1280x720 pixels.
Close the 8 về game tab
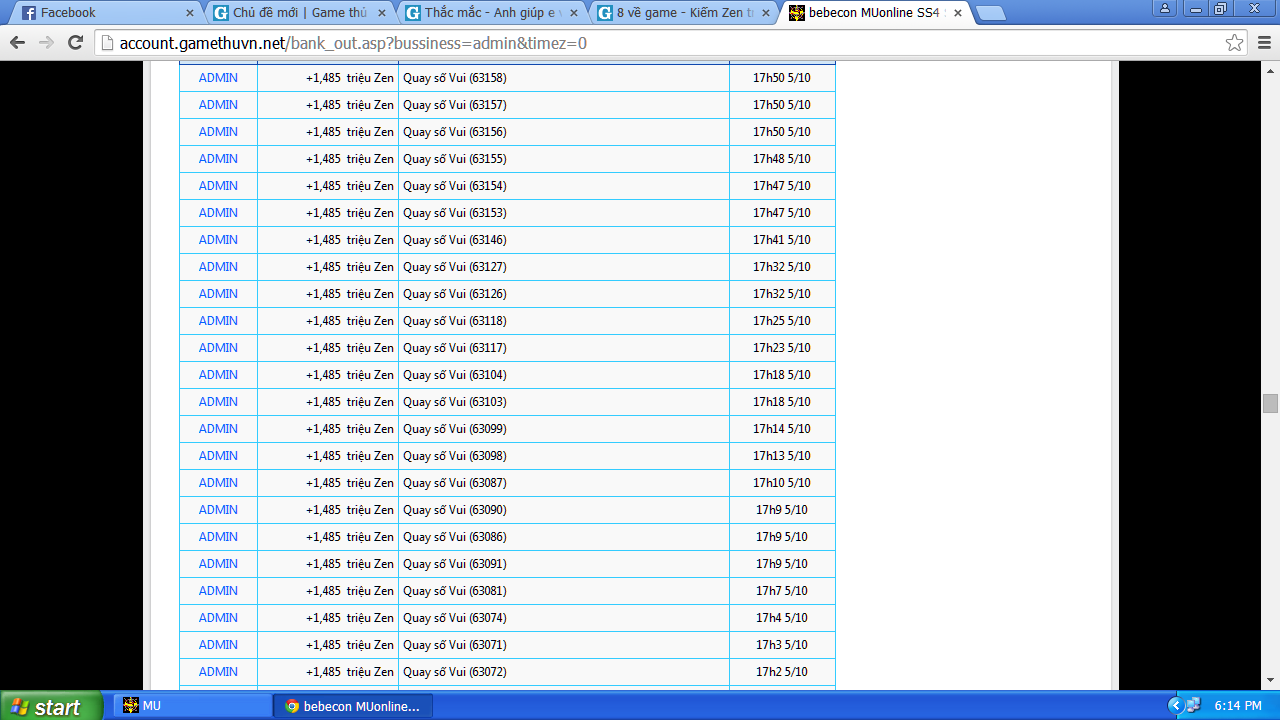[x=766, y=13]
